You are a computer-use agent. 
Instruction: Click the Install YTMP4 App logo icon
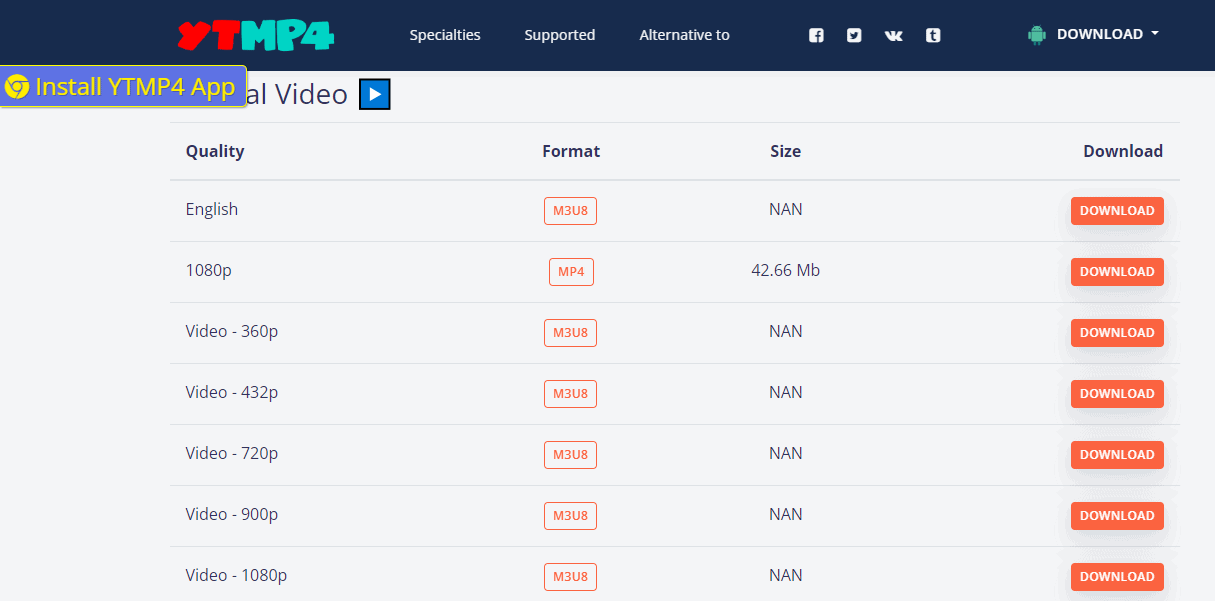17,87
